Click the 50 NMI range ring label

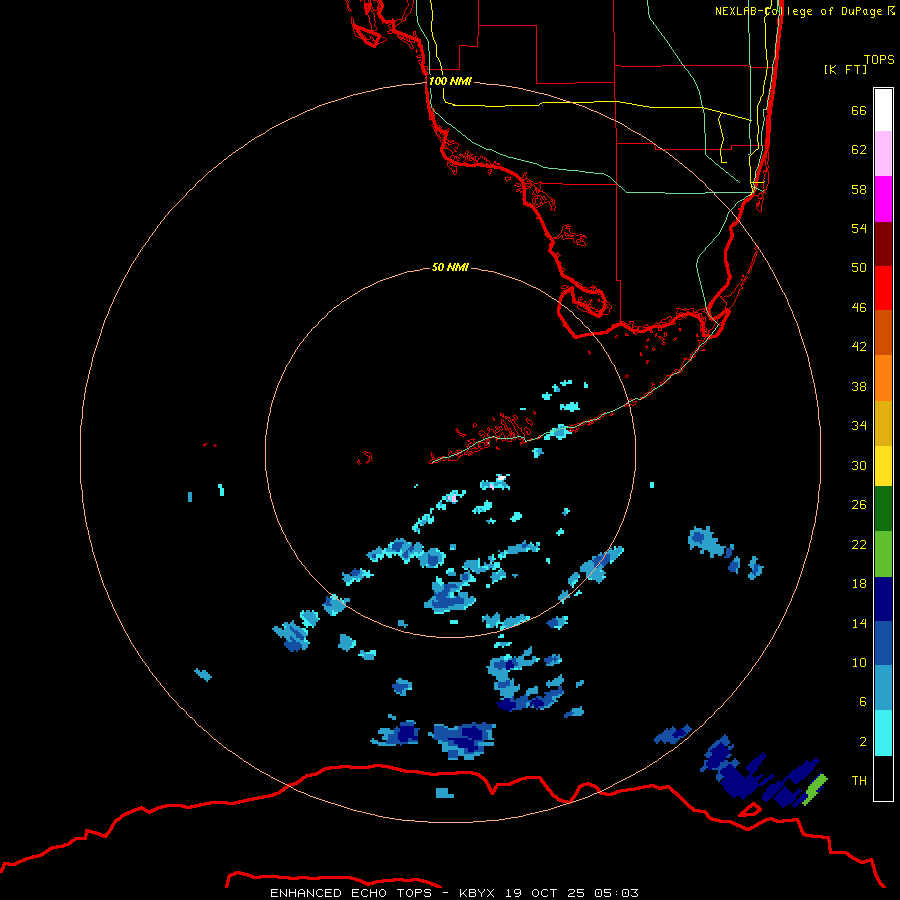450,267
